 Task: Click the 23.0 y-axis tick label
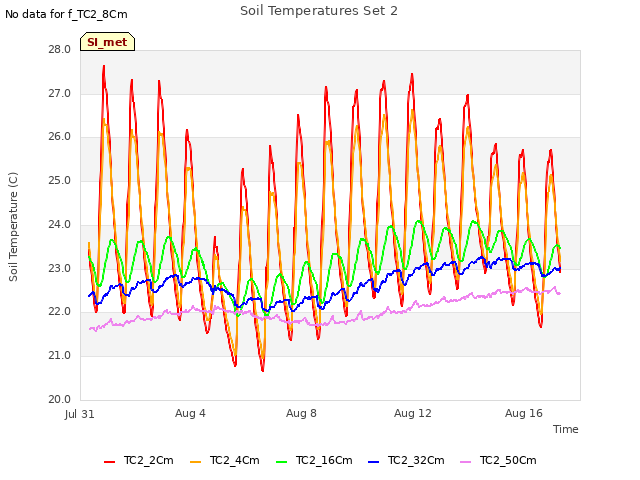click(x=59, y=269)
